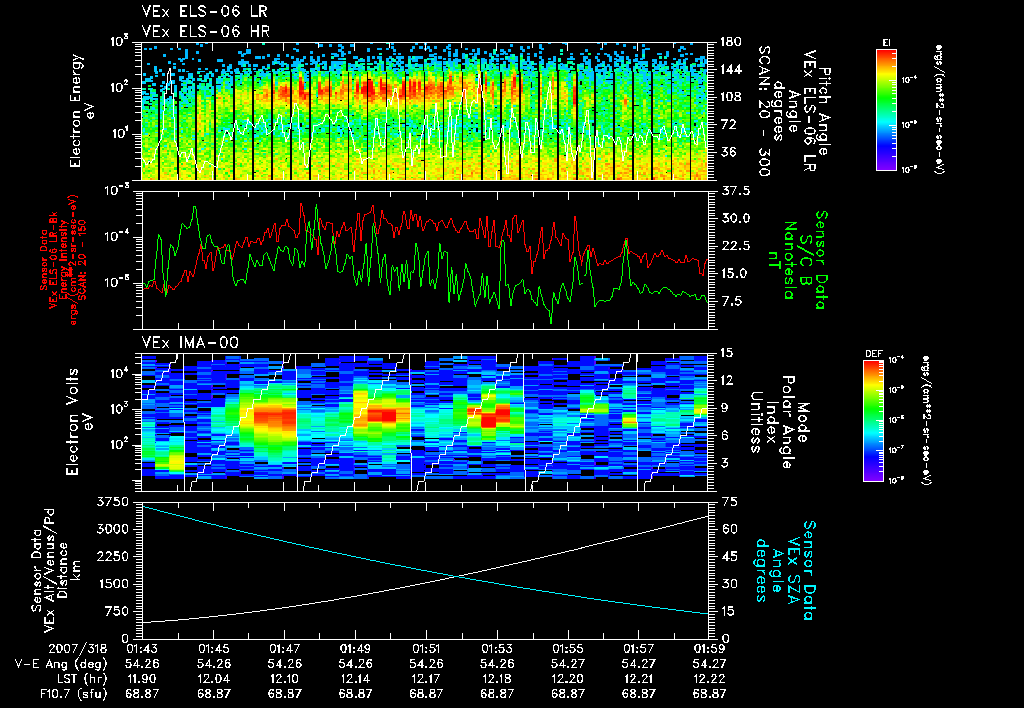Click the 3750 km distance tick
Screen dimensions: 1024x708
(x=114, y=502)
